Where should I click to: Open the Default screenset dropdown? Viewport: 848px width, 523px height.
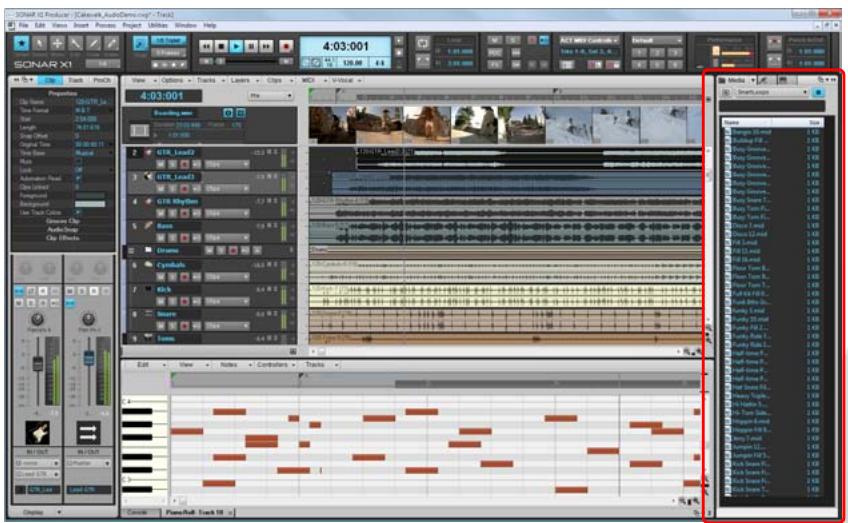point(656,41)
